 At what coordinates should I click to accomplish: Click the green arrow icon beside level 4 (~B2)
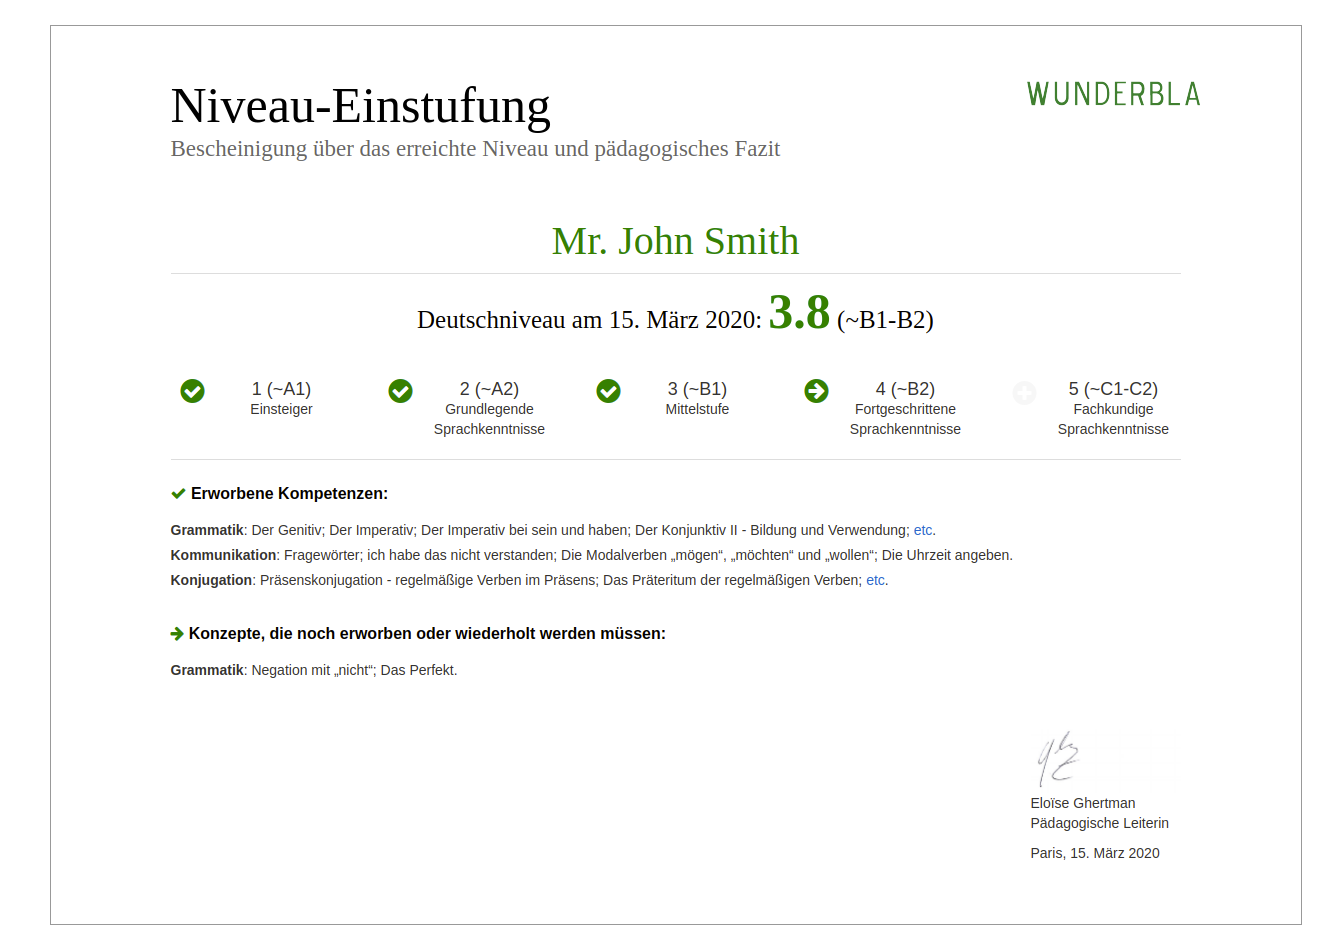[817, 391]
